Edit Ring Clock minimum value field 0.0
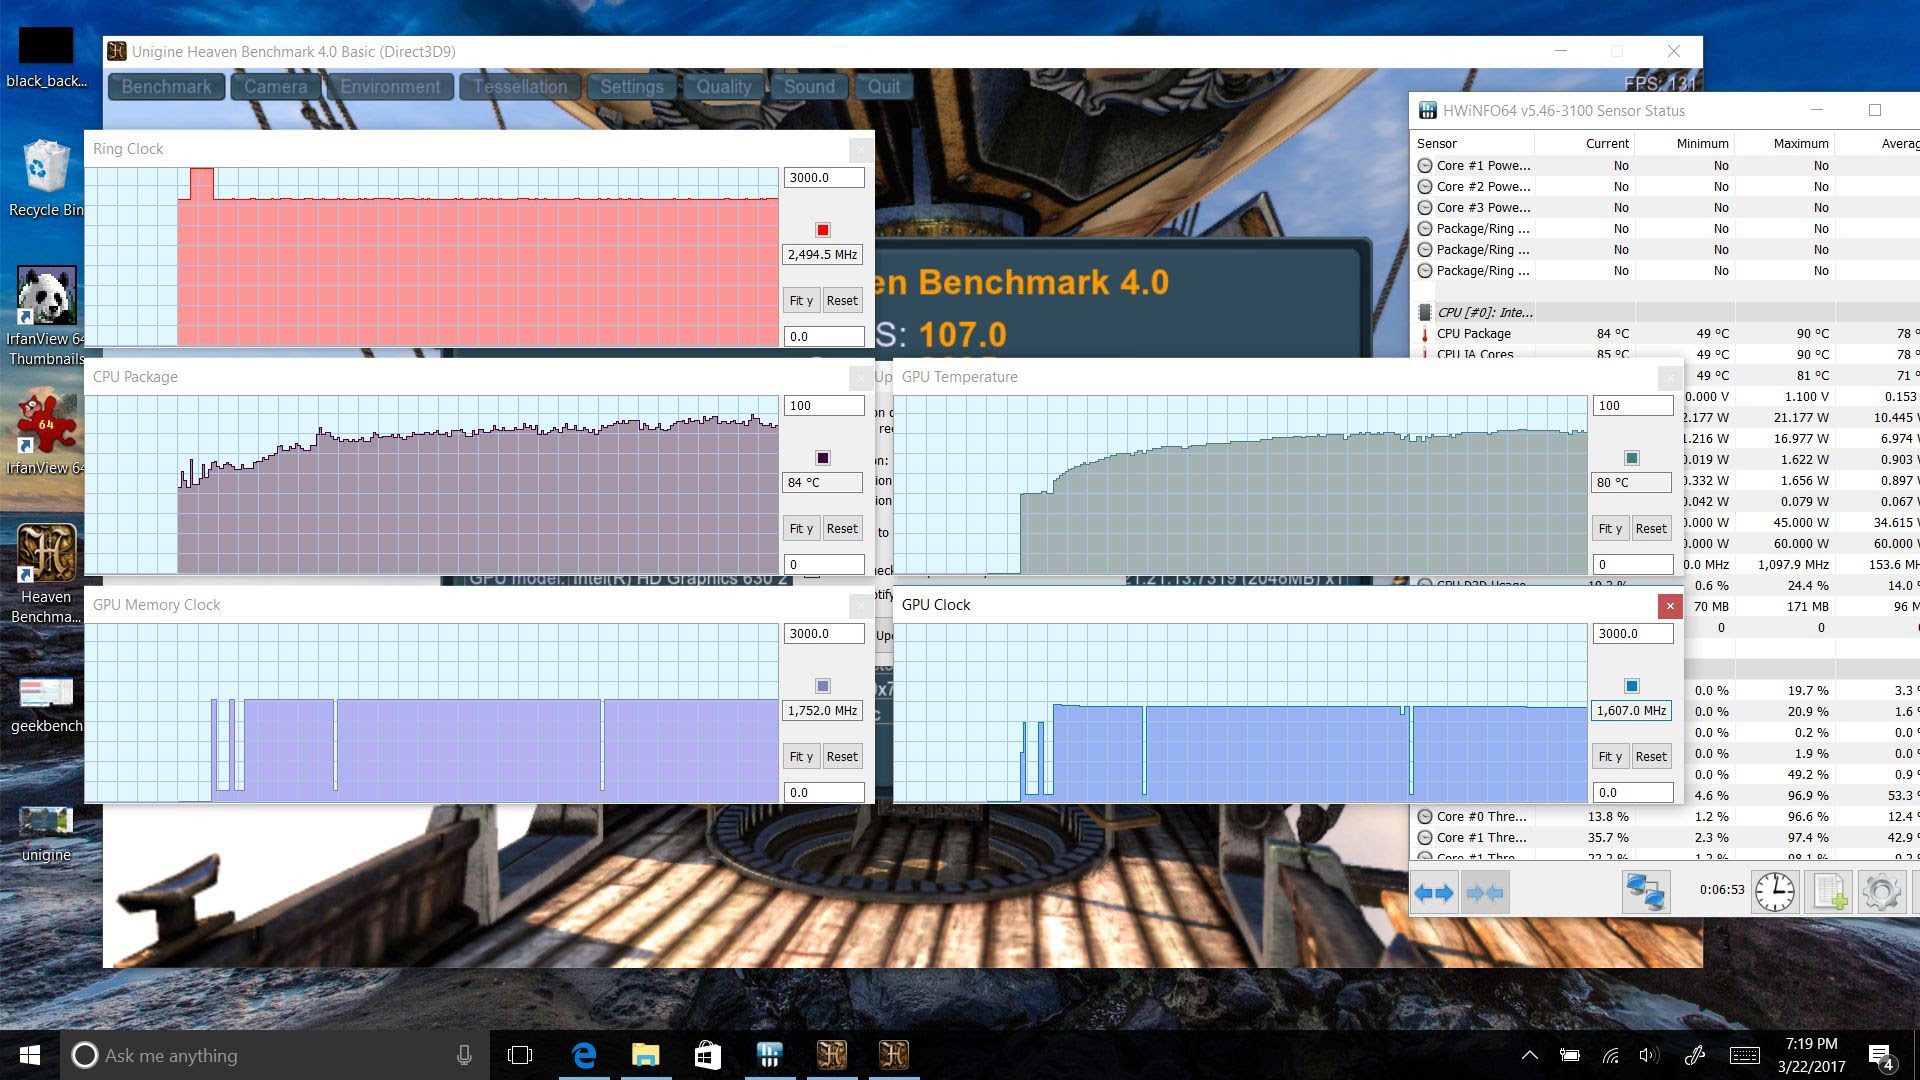This screenshot has height=1080, width=1920. [x=823, y=336]
